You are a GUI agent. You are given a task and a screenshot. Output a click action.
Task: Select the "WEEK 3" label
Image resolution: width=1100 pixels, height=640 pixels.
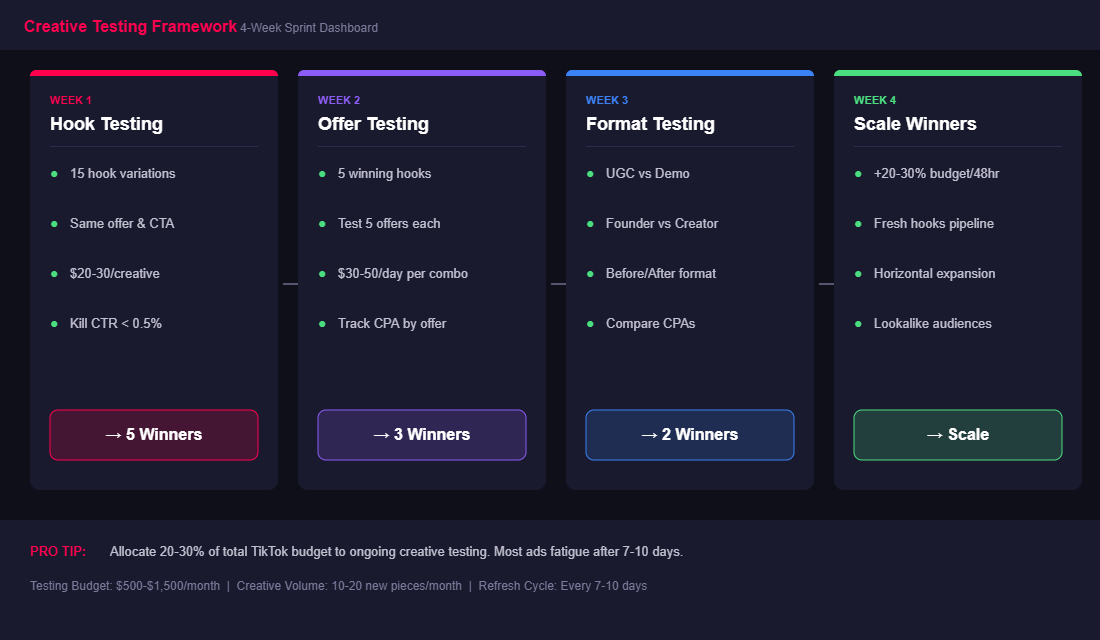(x=606, y=100)
